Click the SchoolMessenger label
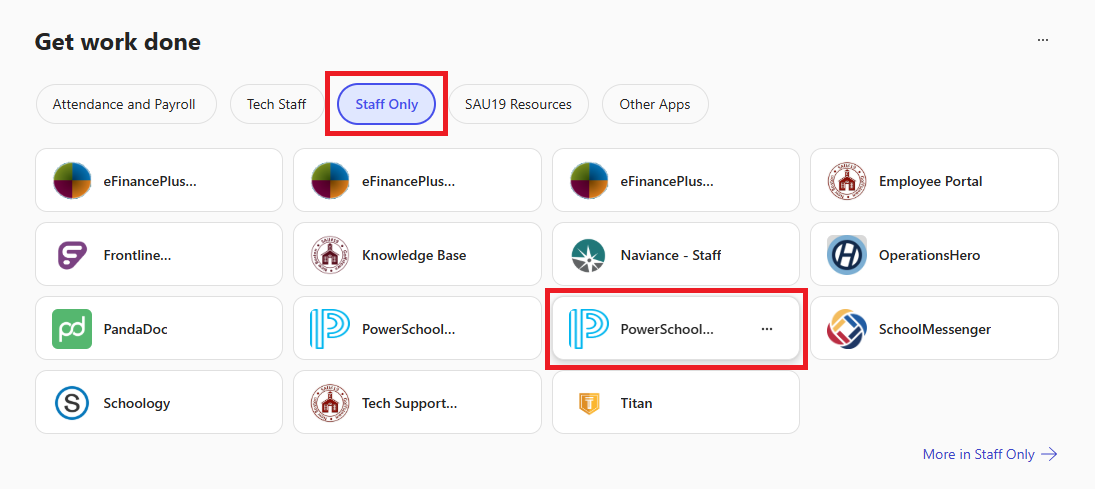Image resolution: width=1095 pixels, height=489 pixels. tap(934, 329)
